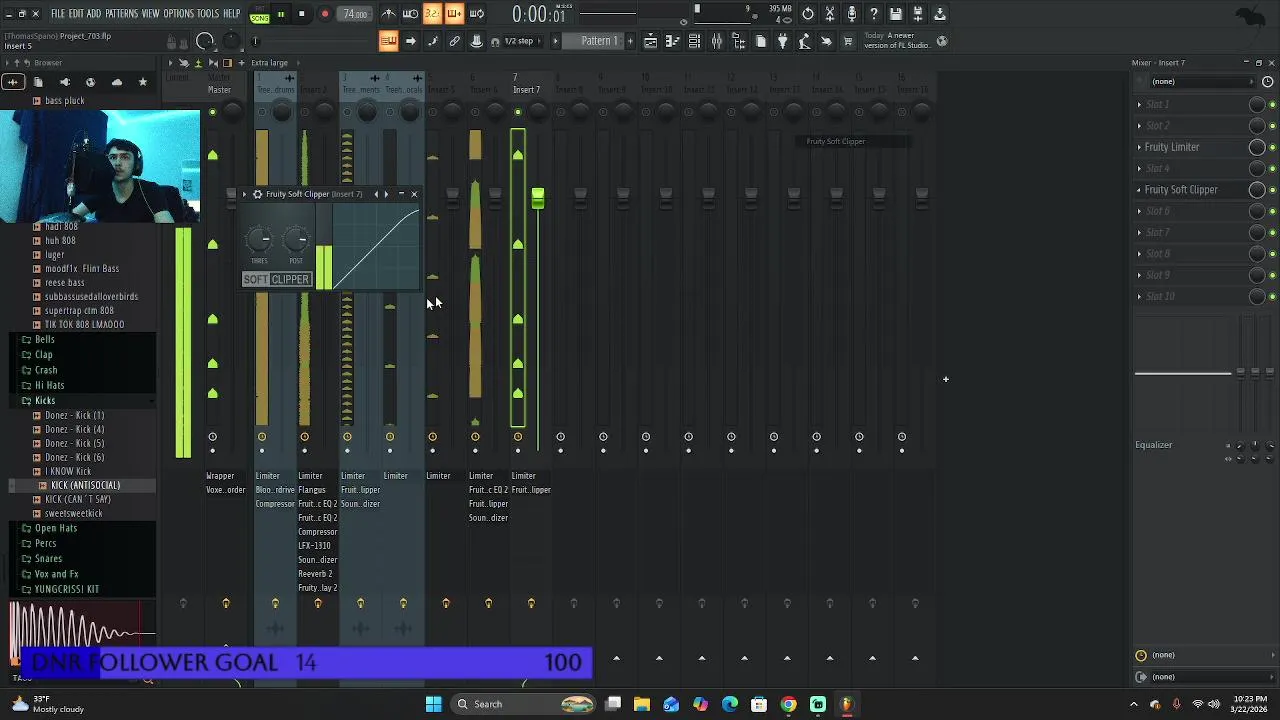Viewport: 1280px width, 720px height.
Task: Select the reese bass sample
Action: 64,283
